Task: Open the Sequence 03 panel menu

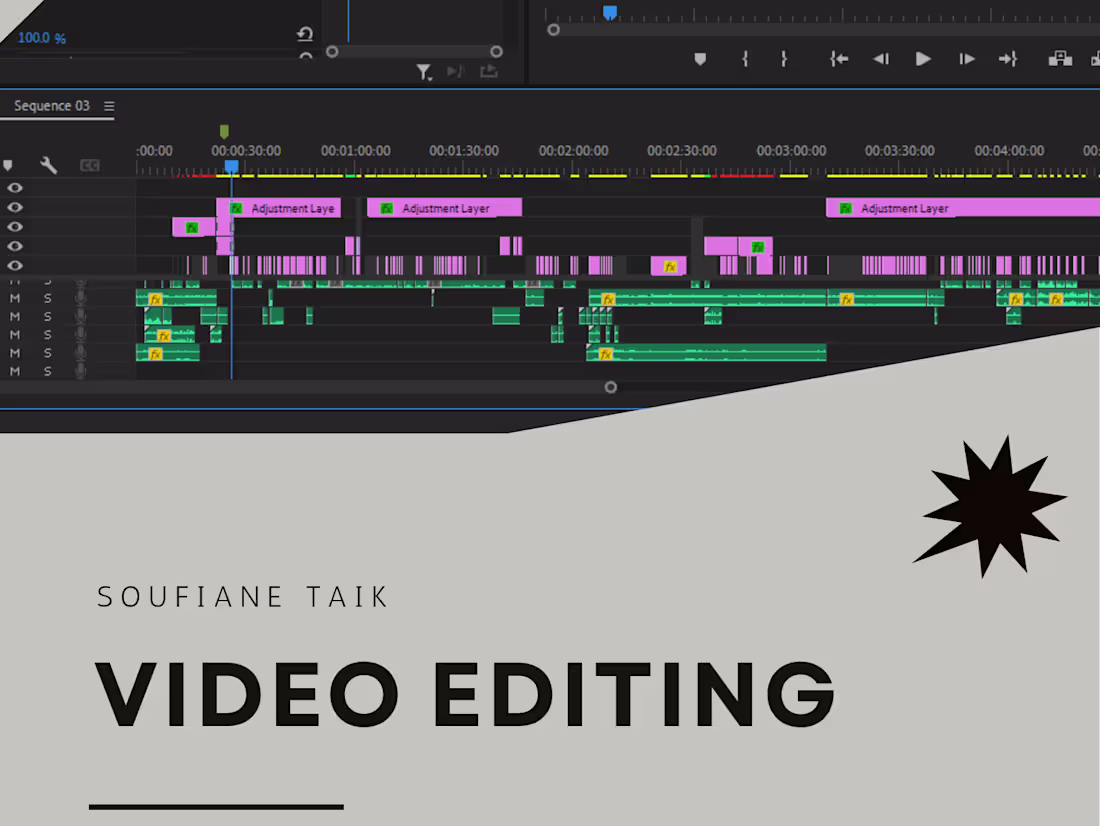Action: coord(111,106)
